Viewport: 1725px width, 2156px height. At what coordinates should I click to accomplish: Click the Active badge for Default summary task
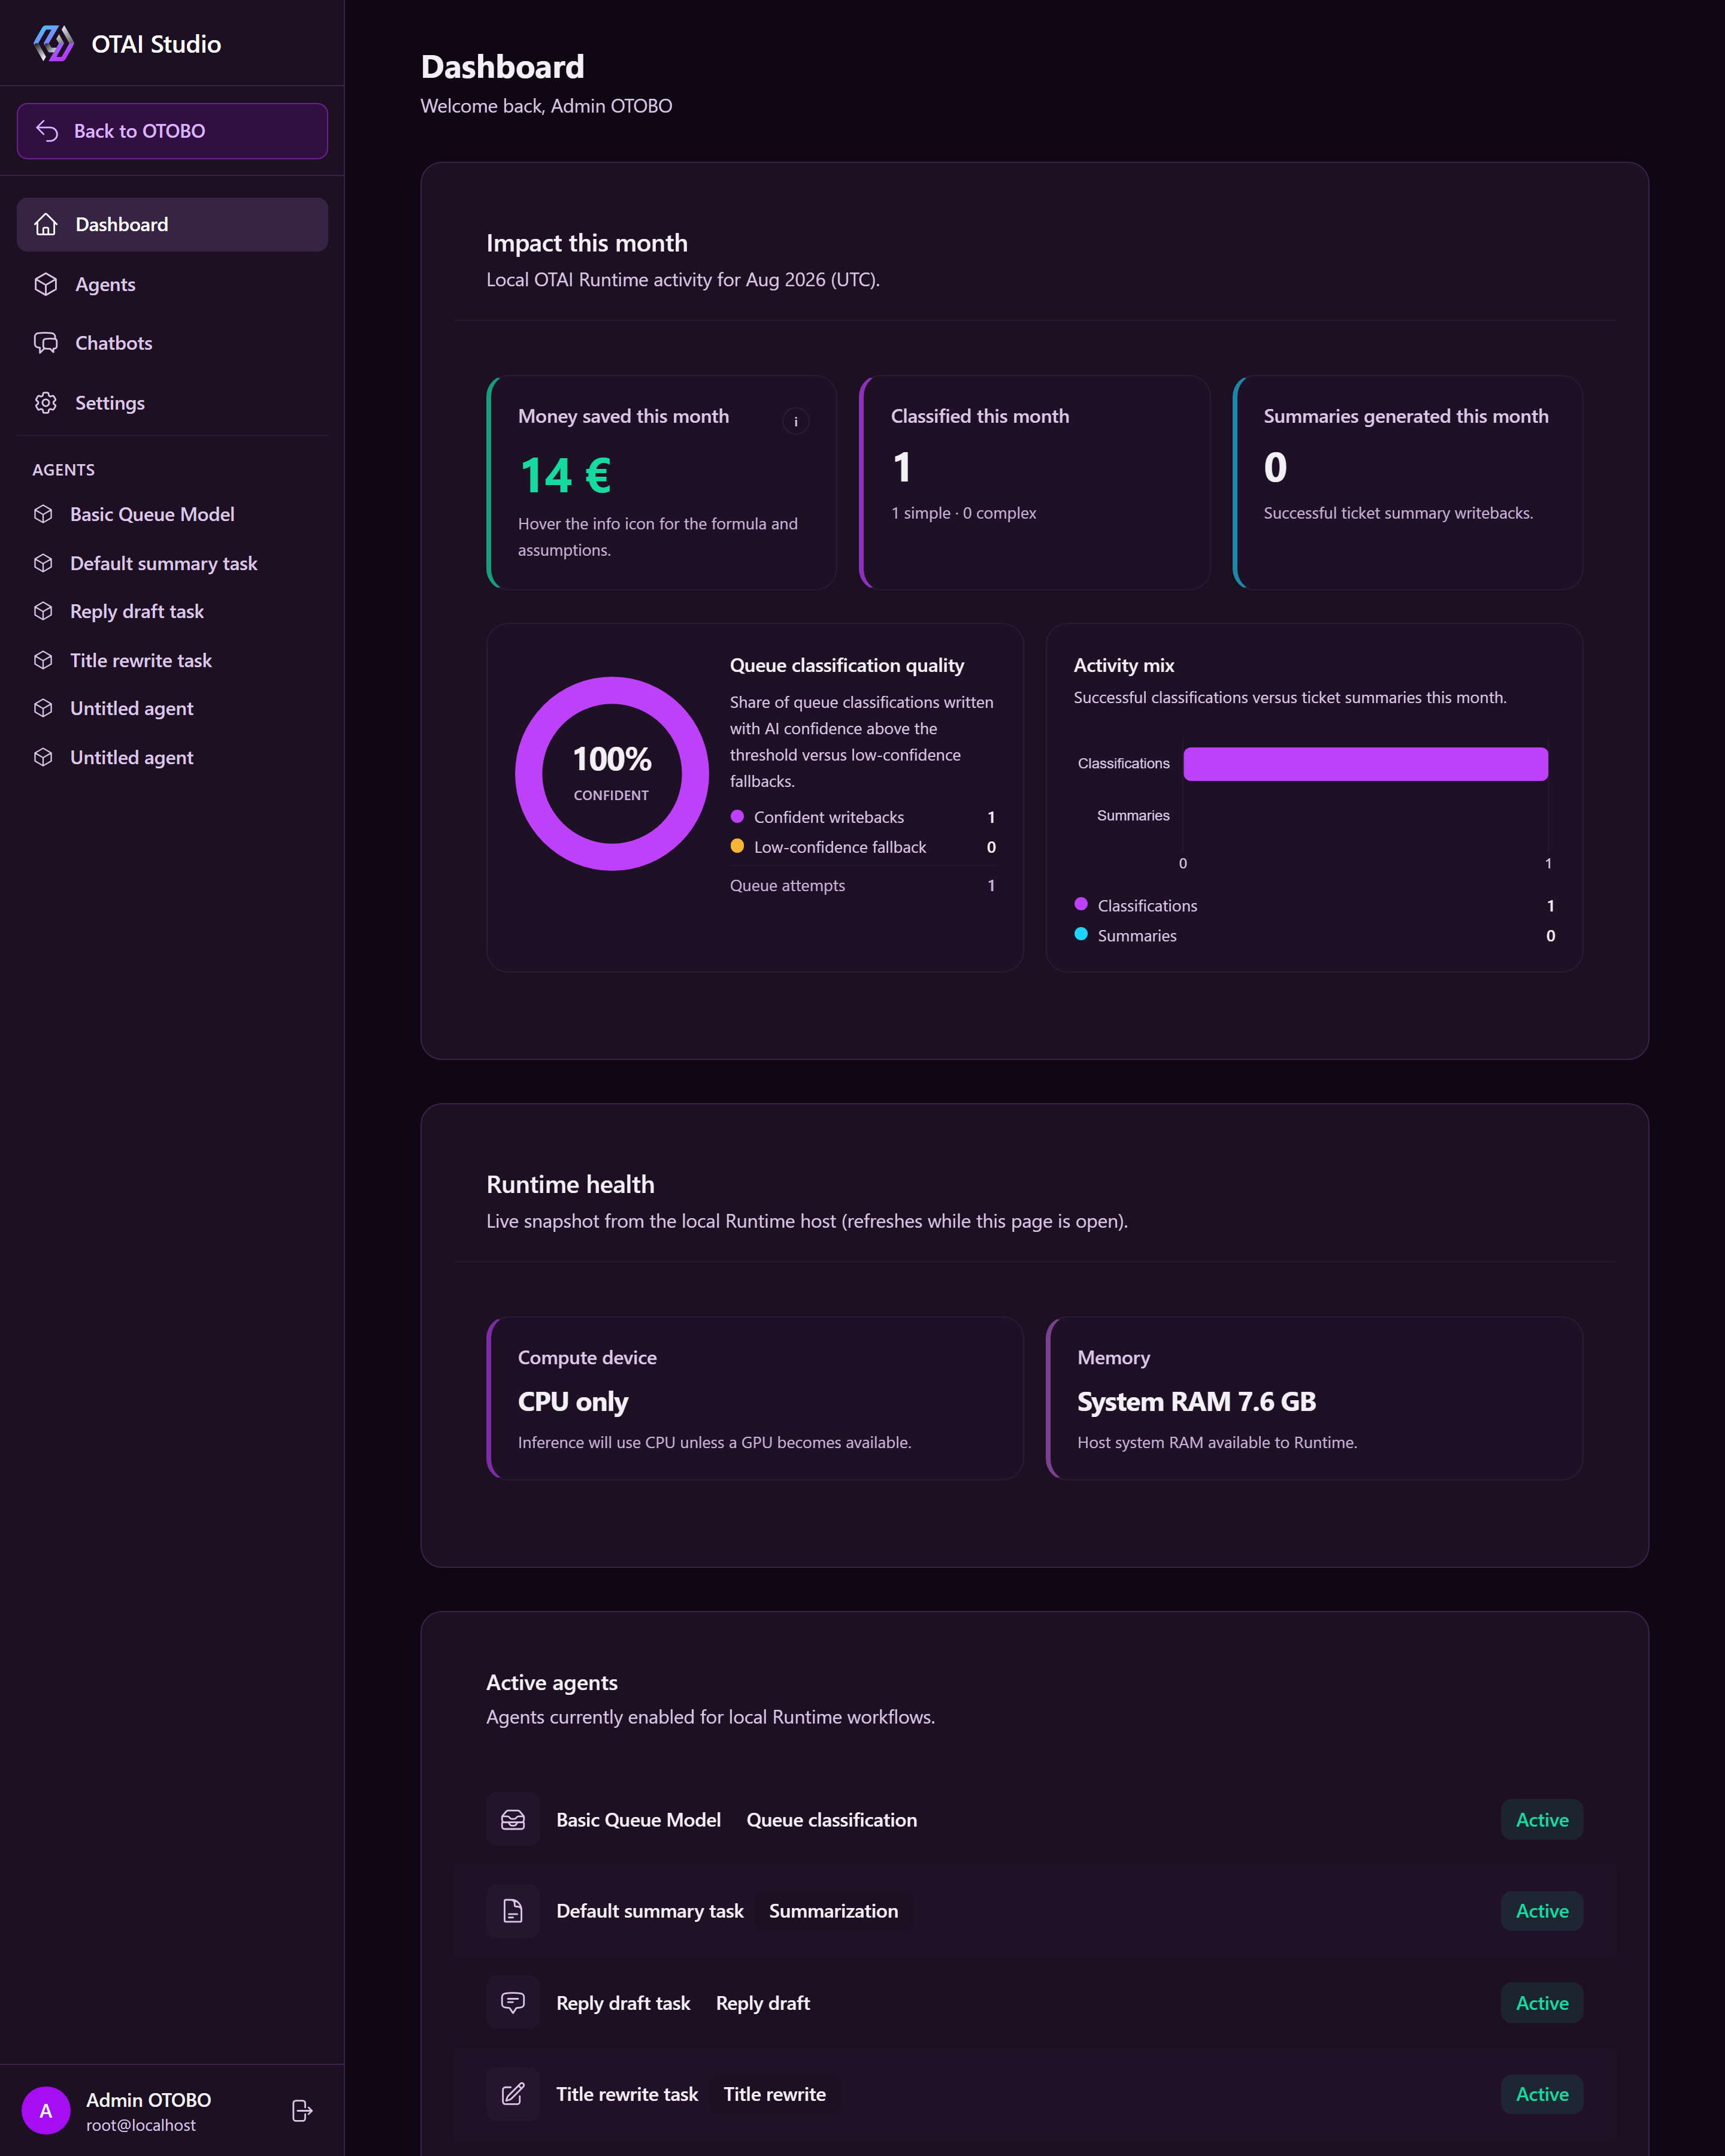coord(1542,1911)
